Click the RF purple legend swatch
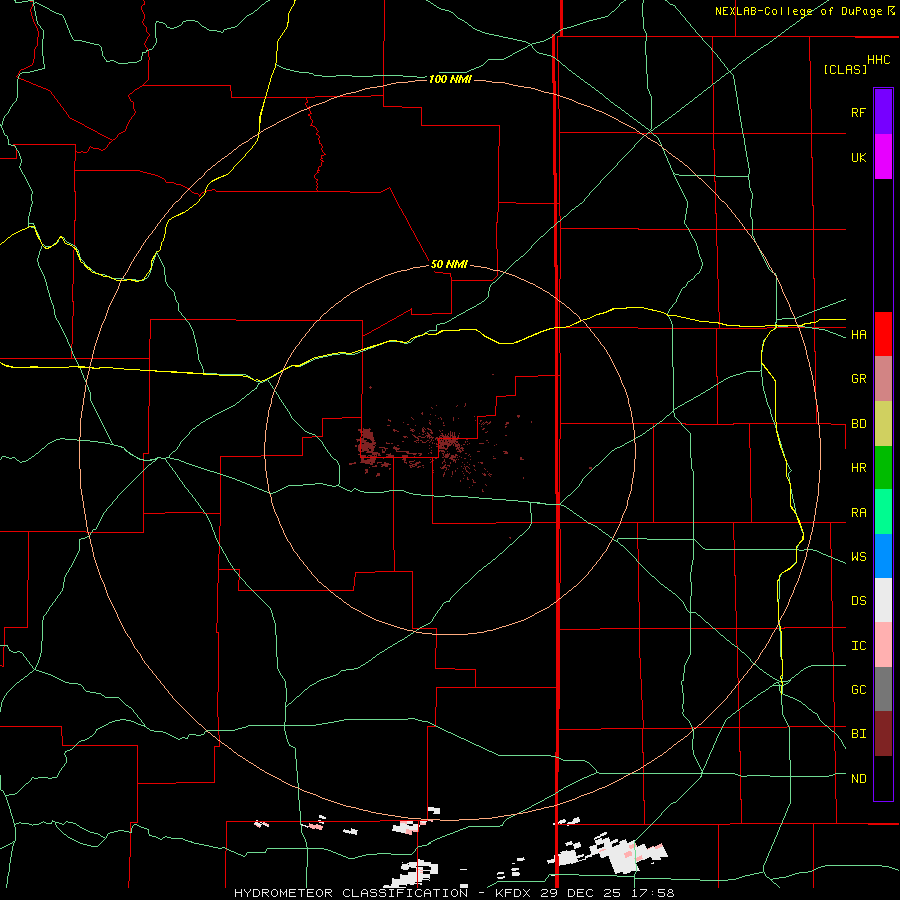900x900 pixels. pos(883,112)
